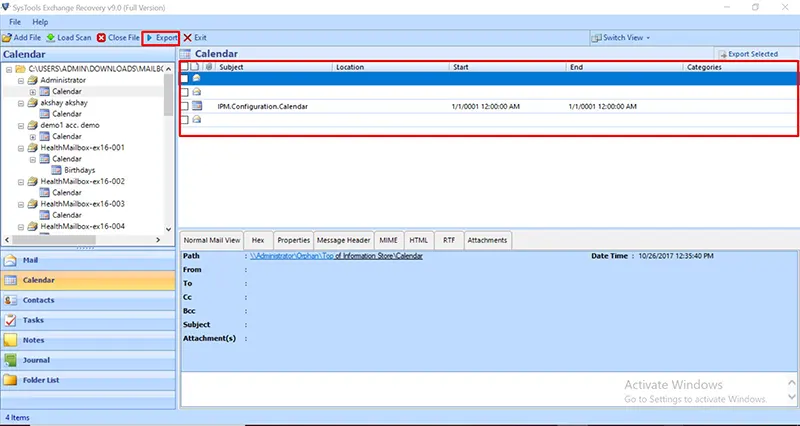The height and width of the screenshot is (426, 800).
Task: Click the folder tree scroll-right arrow
Action: (x=158, y=239)
